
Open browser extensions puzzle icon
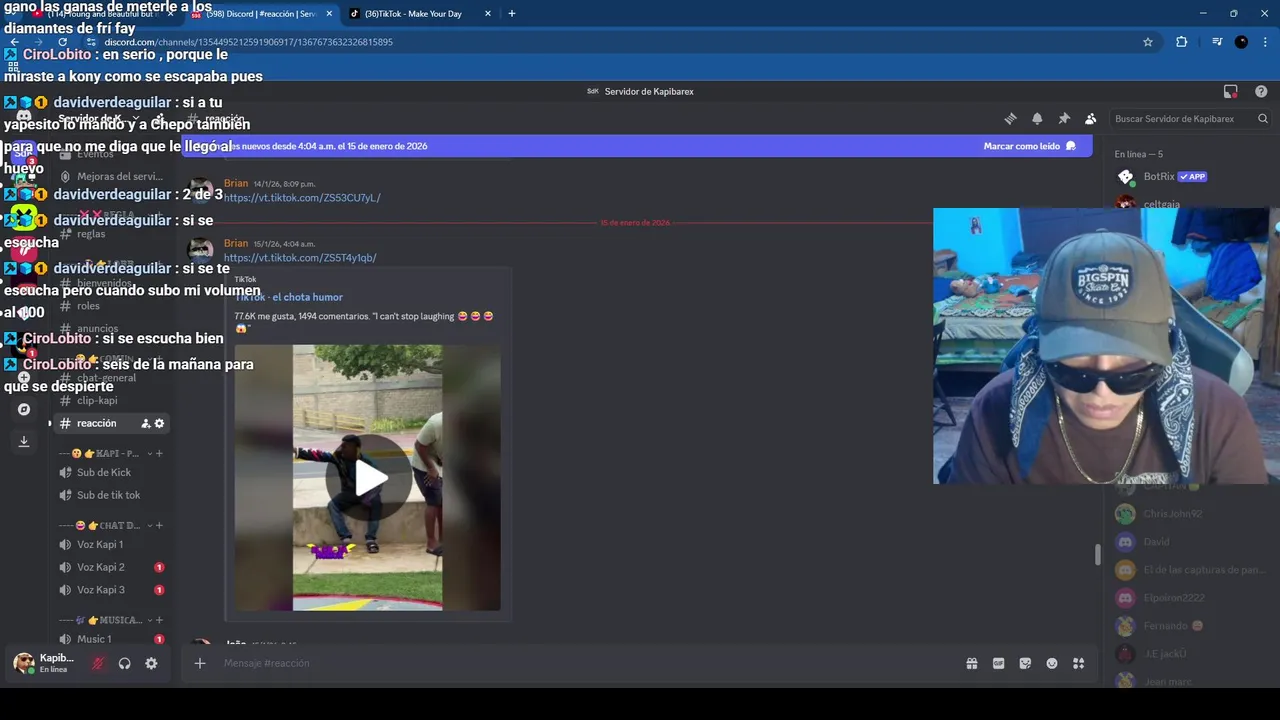pos(1181,42)
